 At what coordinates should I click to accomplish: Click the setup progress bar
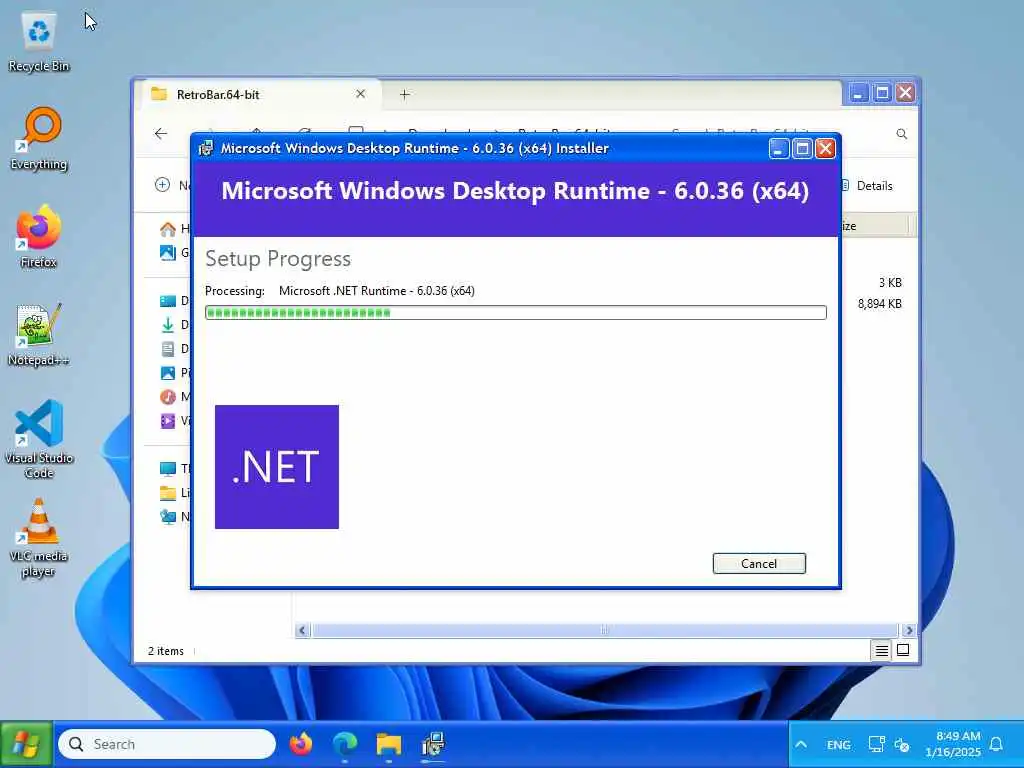pos(516,313)
